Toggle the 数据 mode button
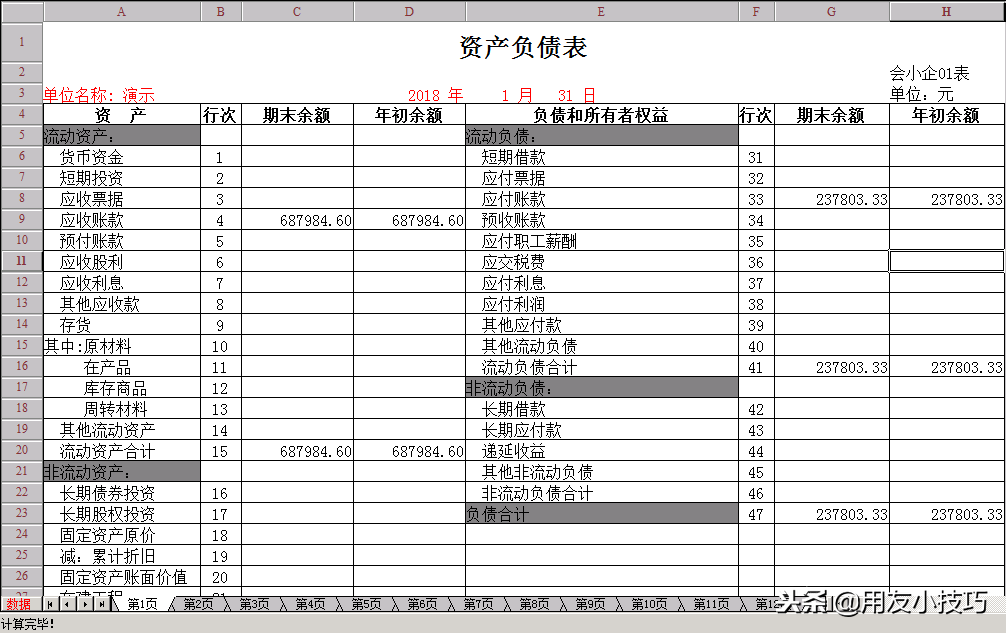1006x633 pixels. [19, 604]
